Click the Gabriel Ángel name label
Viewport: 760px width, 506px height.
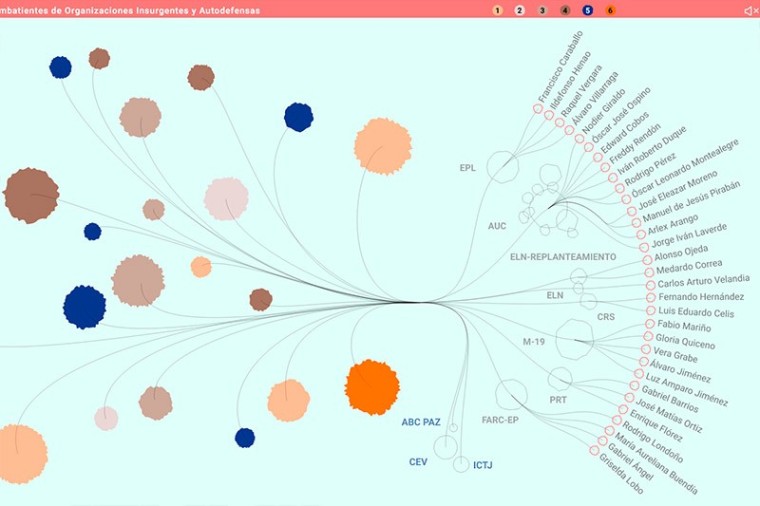[x=630, y=460]
